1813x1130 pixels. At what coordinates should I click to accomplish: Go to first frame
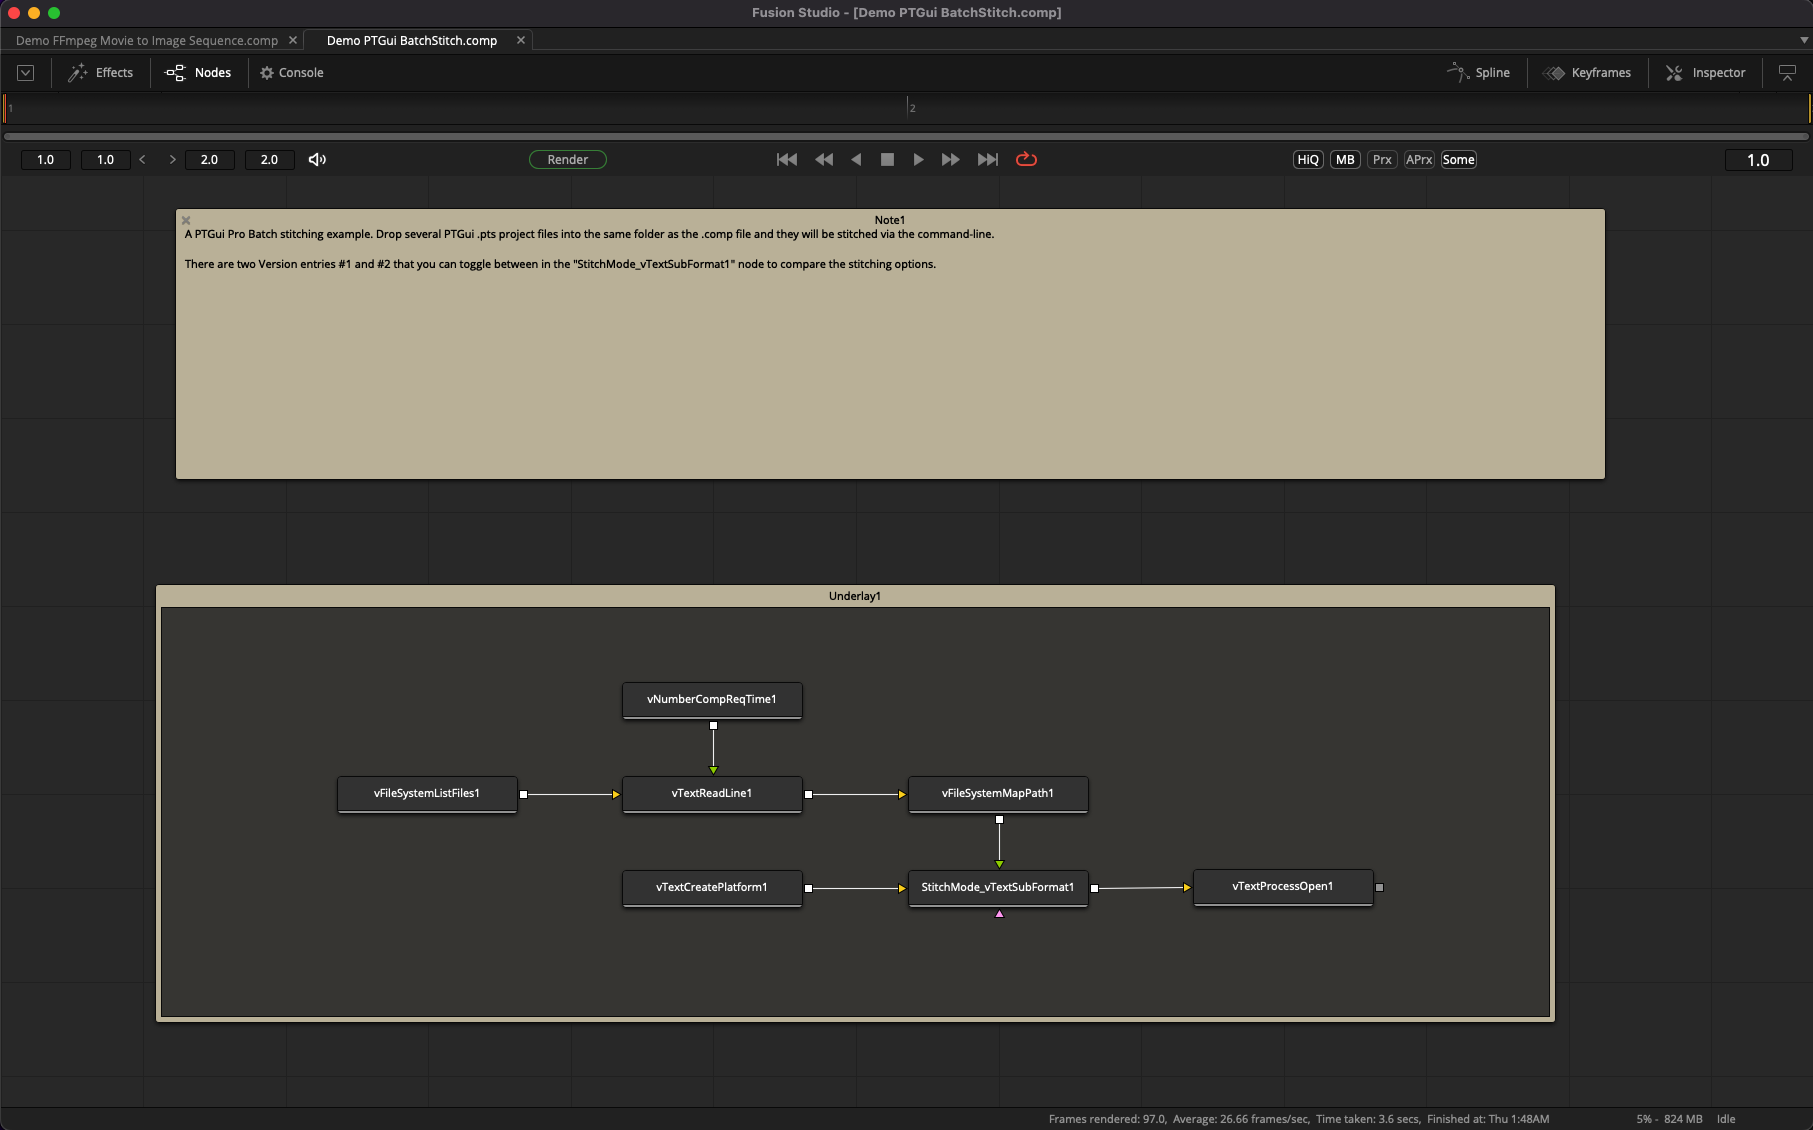coord(787,160)
